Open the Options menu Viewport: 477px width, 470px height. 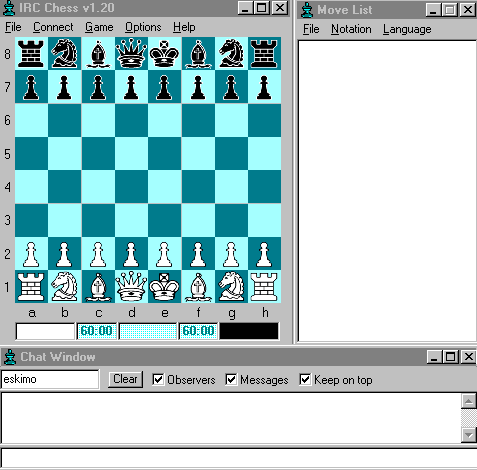pos(143,27)
